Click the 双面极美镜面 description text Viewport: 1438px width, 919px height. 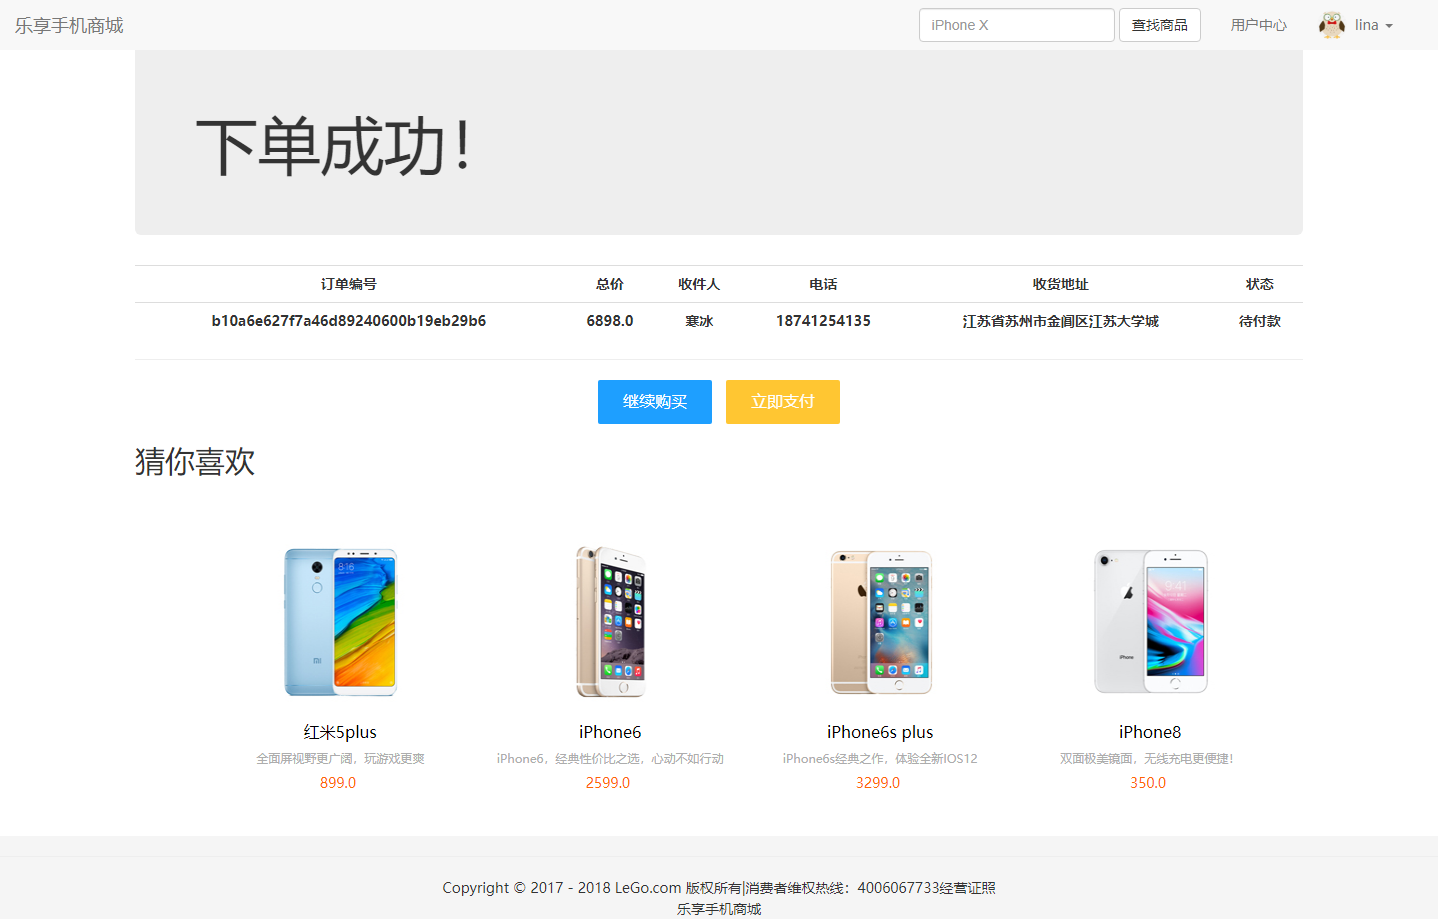point(1147,759)
